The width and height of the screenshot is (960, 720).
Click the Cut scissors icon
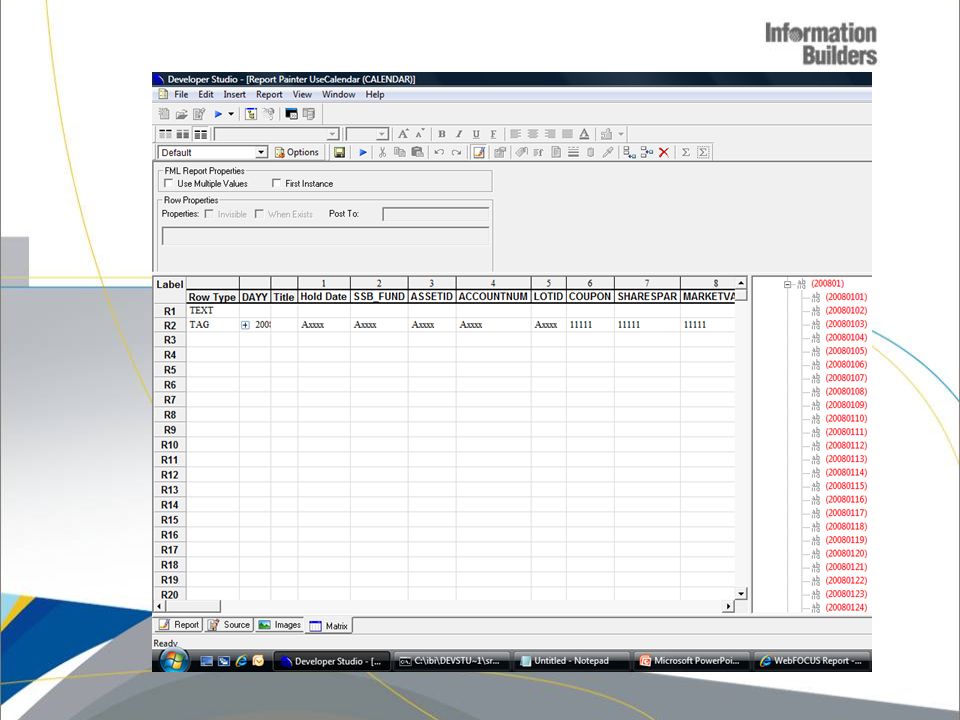click(382, 152)
